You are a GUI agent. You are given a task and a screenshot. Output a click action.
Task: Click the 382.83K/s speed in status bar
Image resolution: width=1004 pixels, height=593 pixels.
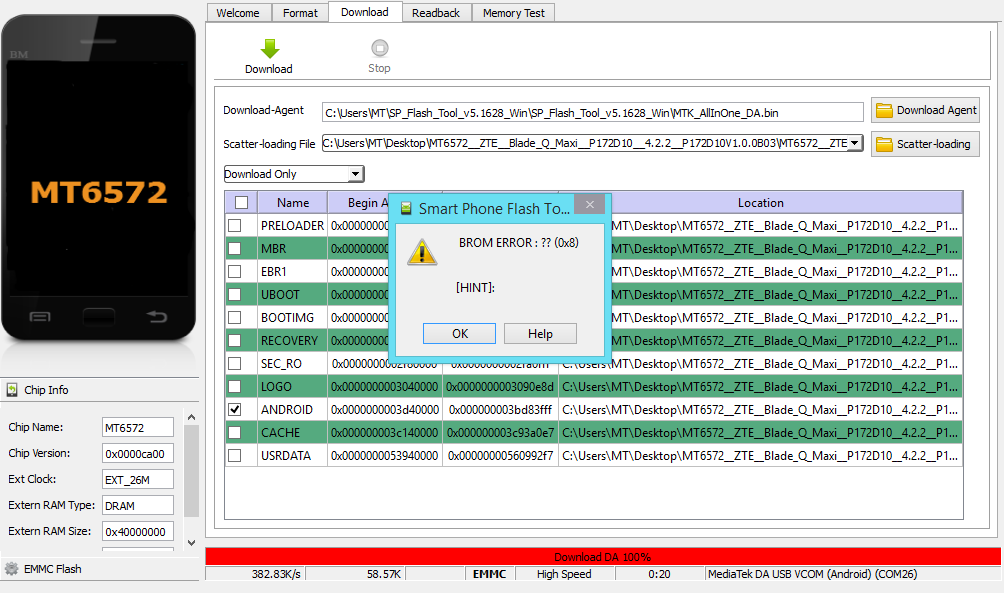pos(276,574)
